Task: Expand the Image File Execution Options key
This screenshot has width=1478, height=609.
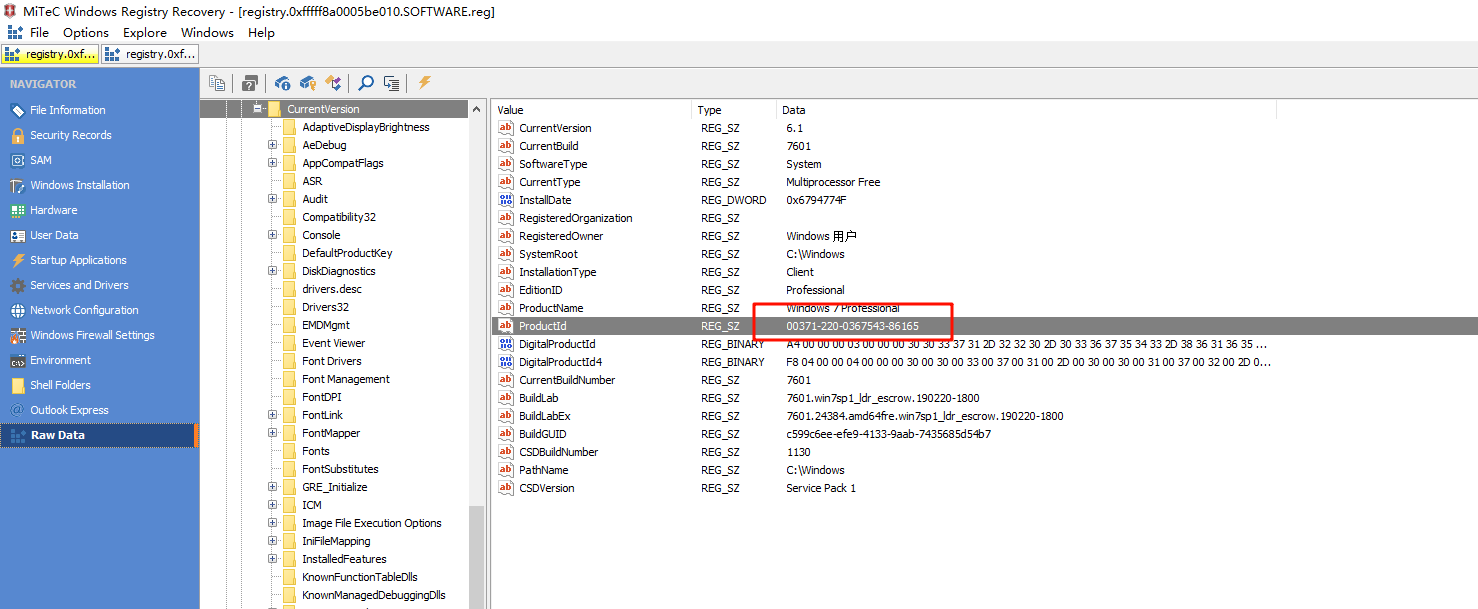Action: (x=272, y=523)
